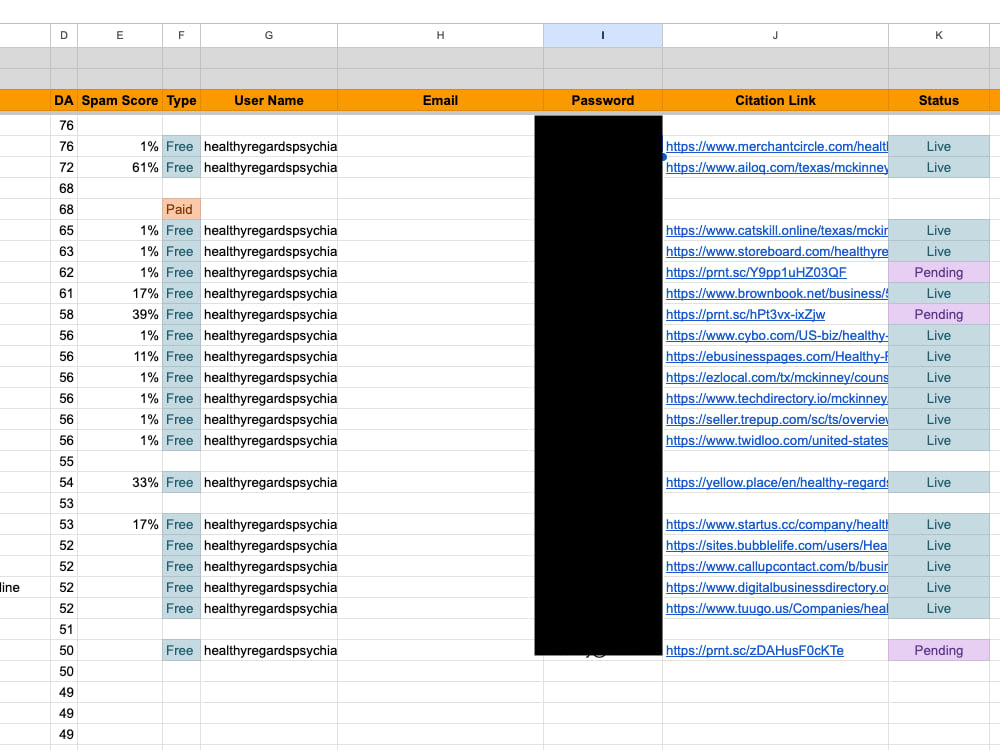This screenshot has height=750, width=1000.
Task: Select Free type cell in DA 72 row
Action: (181, 167)
